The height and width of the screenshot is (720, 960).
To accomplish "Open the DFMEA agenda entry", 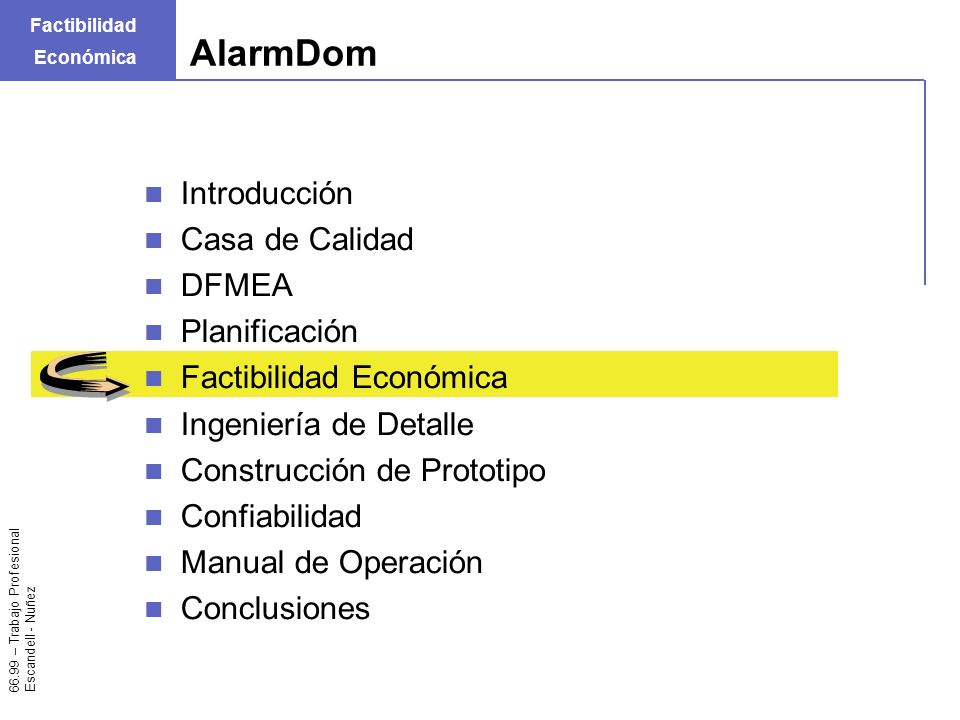I will (x=237, y=285).
